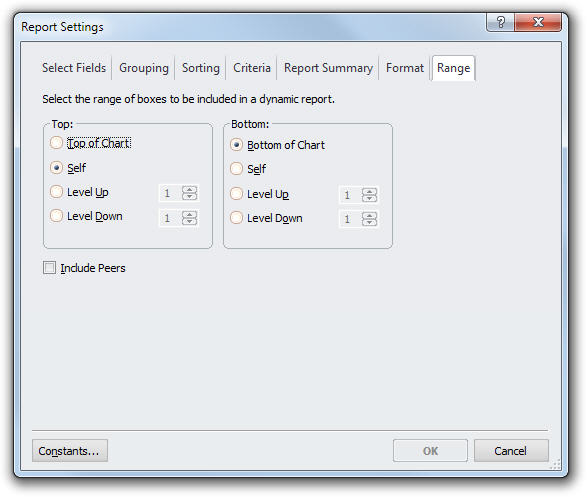
Task: Close the Report Settings dialog
Action: [x=538, y=22]
